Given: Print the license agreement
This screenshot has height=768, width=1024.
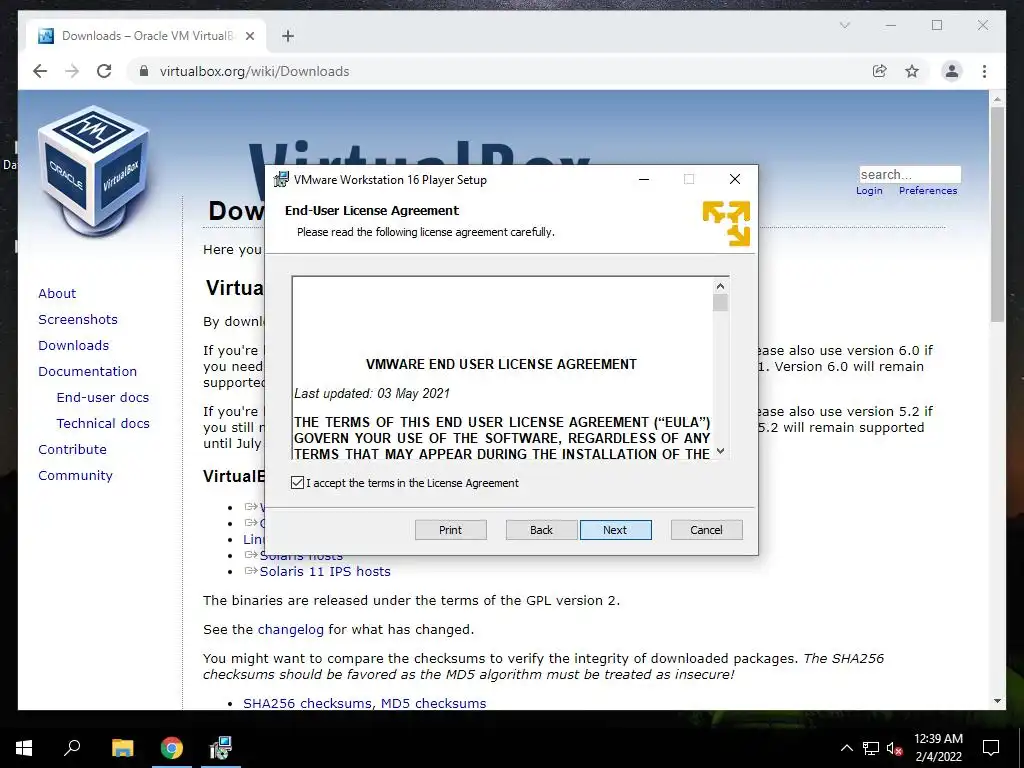Looking at the screenshot, I should (x=450, y=530).
